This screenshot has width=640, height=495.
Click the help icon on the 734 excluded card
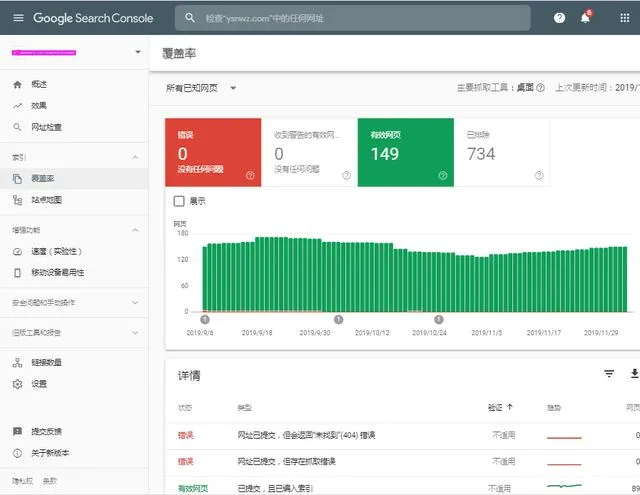click(539, 175)
